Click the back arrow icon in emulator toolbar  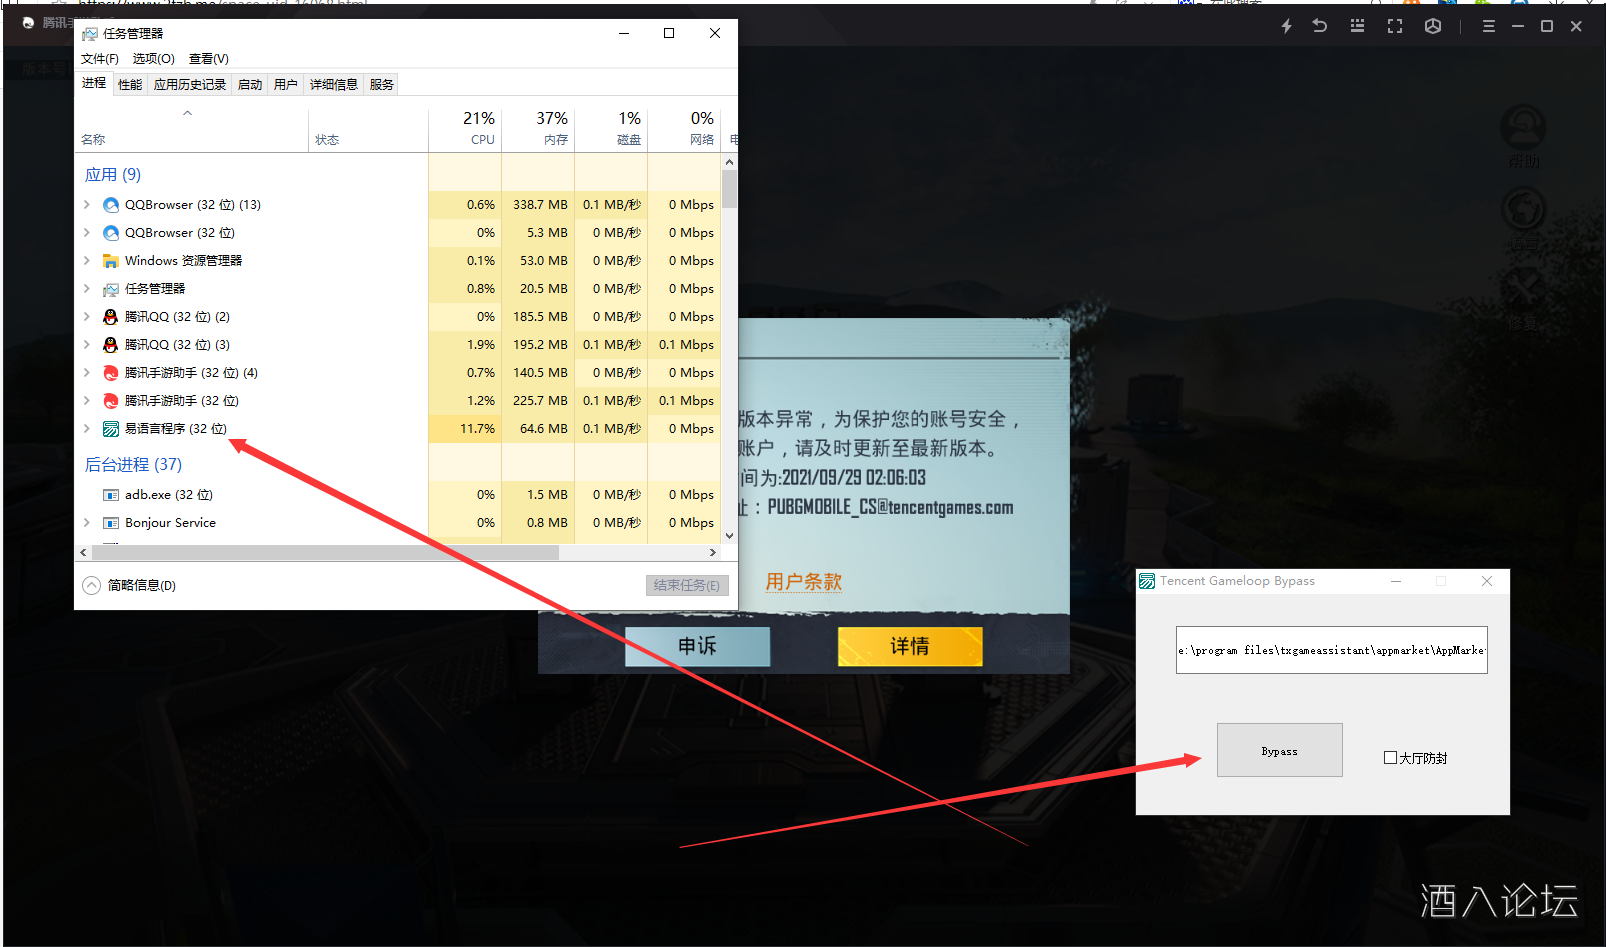point(1320,26)
